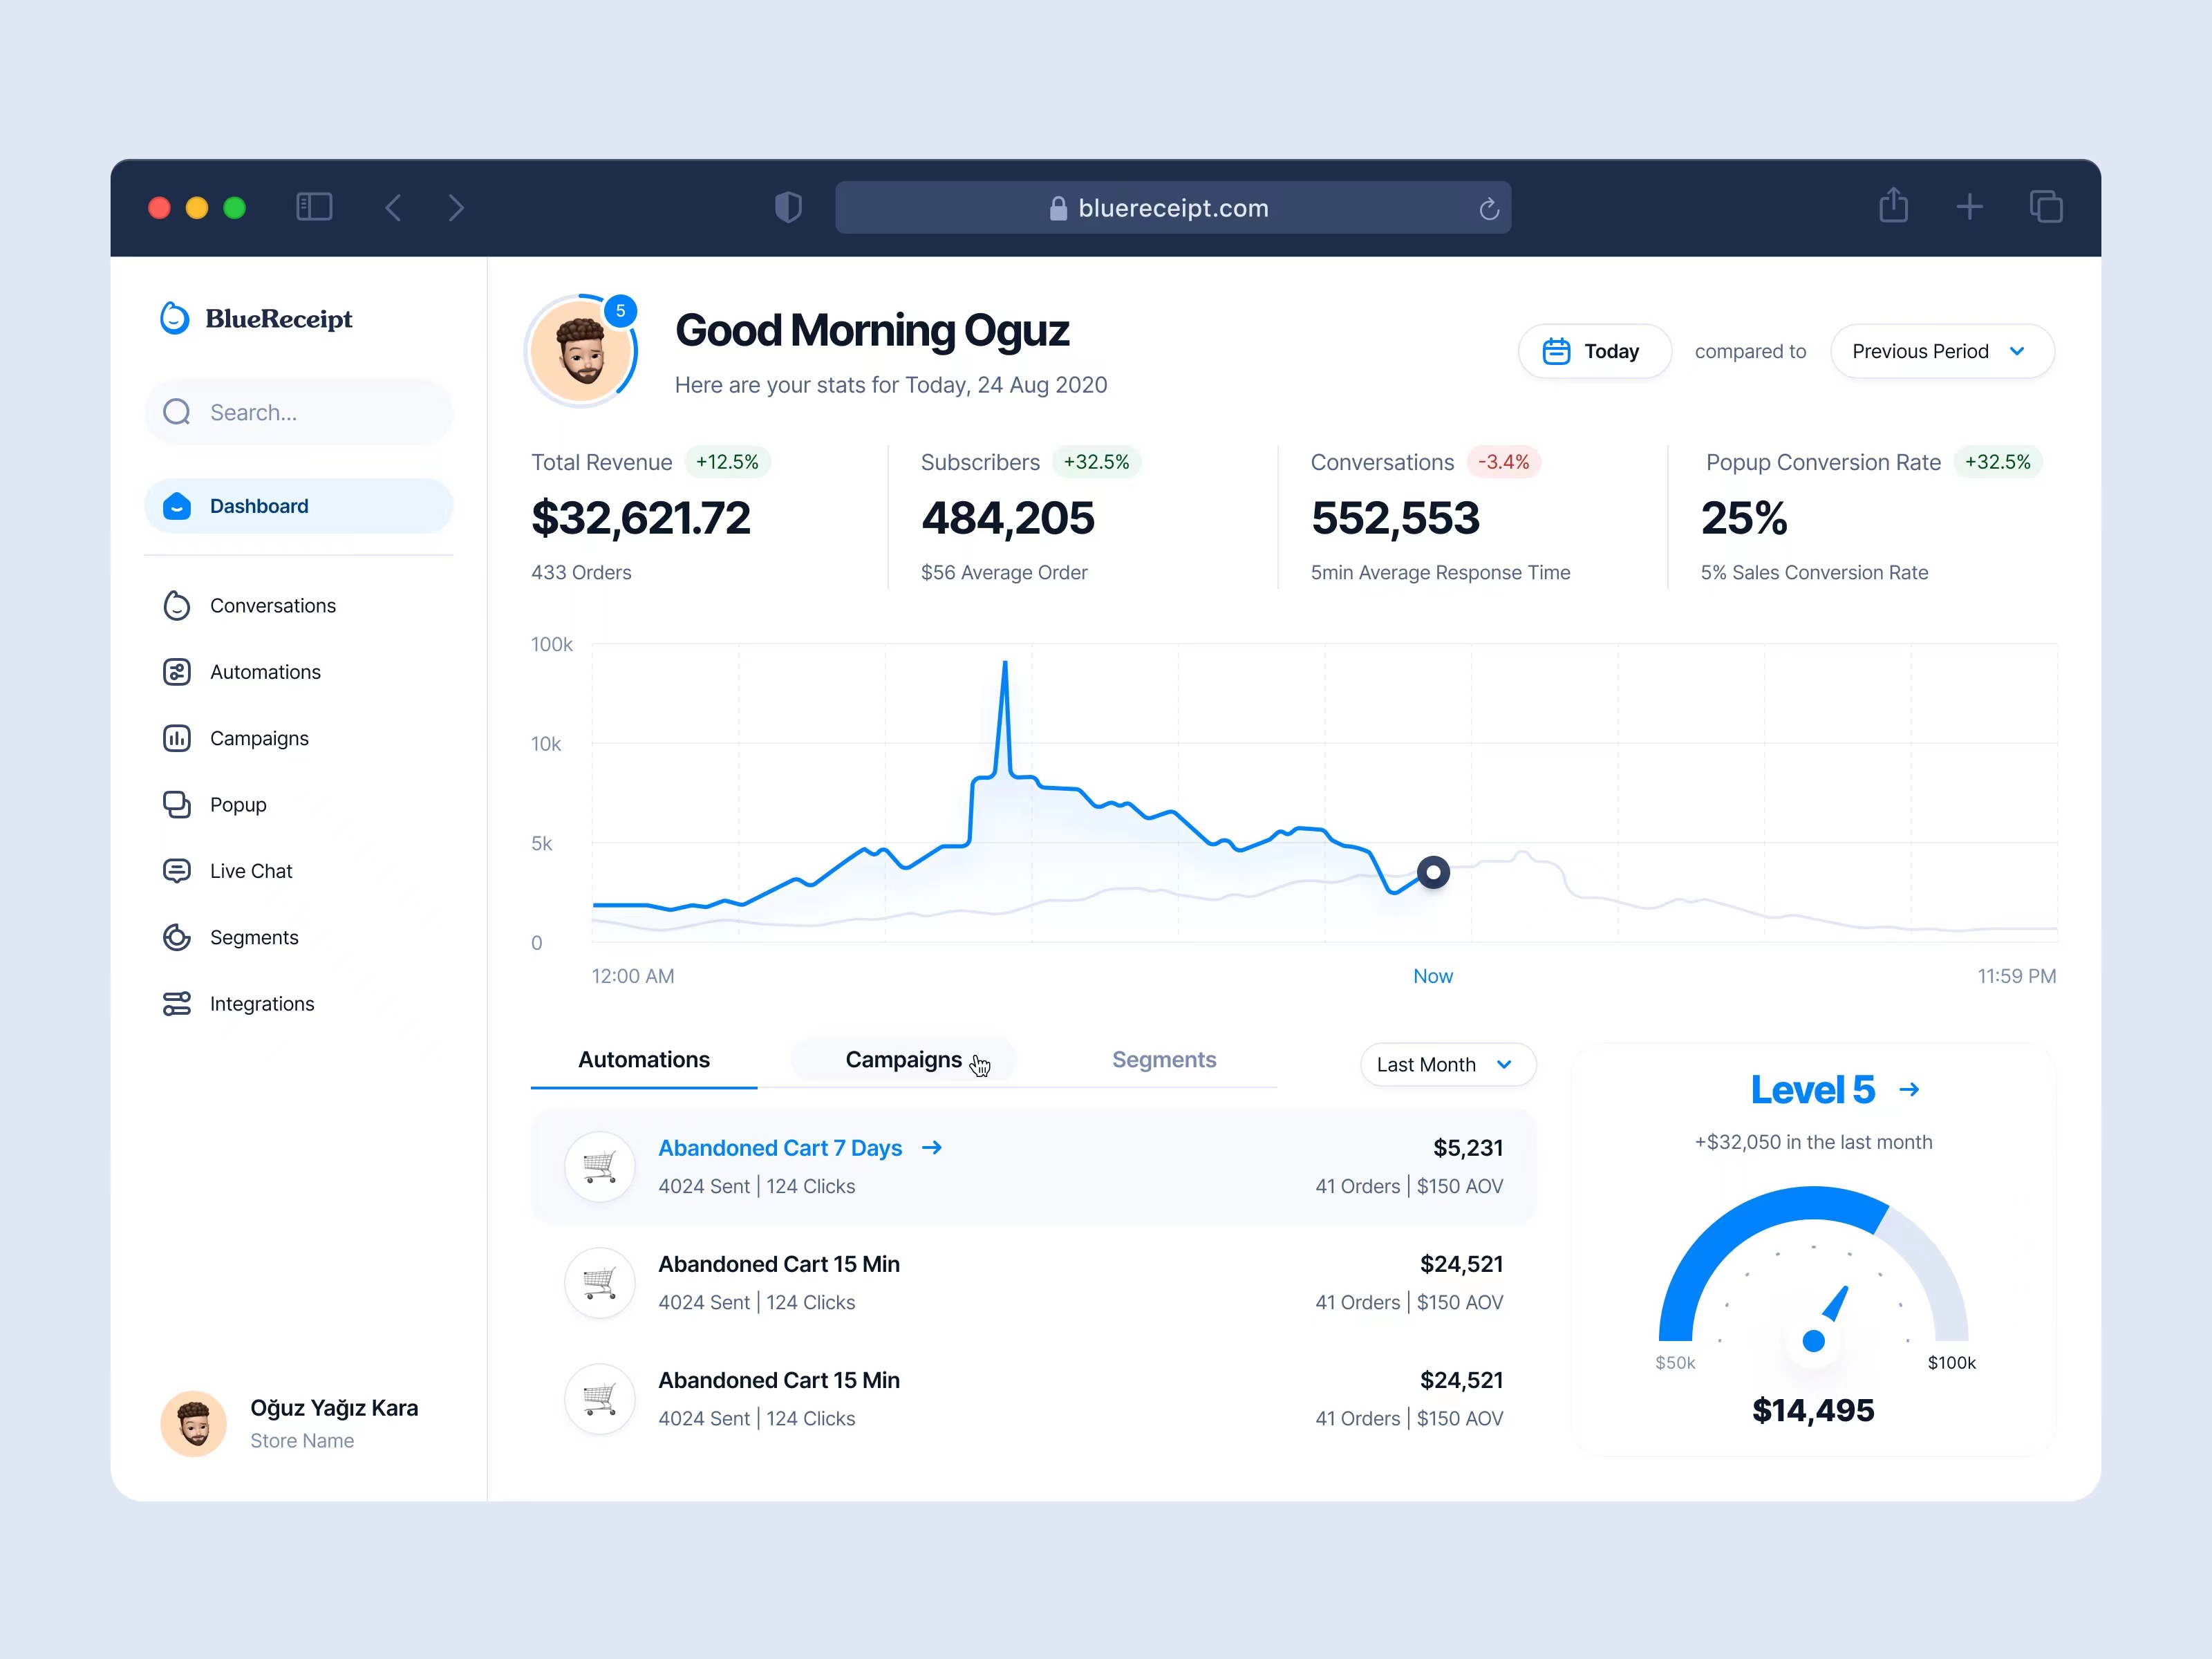Click the Campaigns bar-chart icon
The height and width of the screenshot is (1659, 2212).
coord(177,739)
